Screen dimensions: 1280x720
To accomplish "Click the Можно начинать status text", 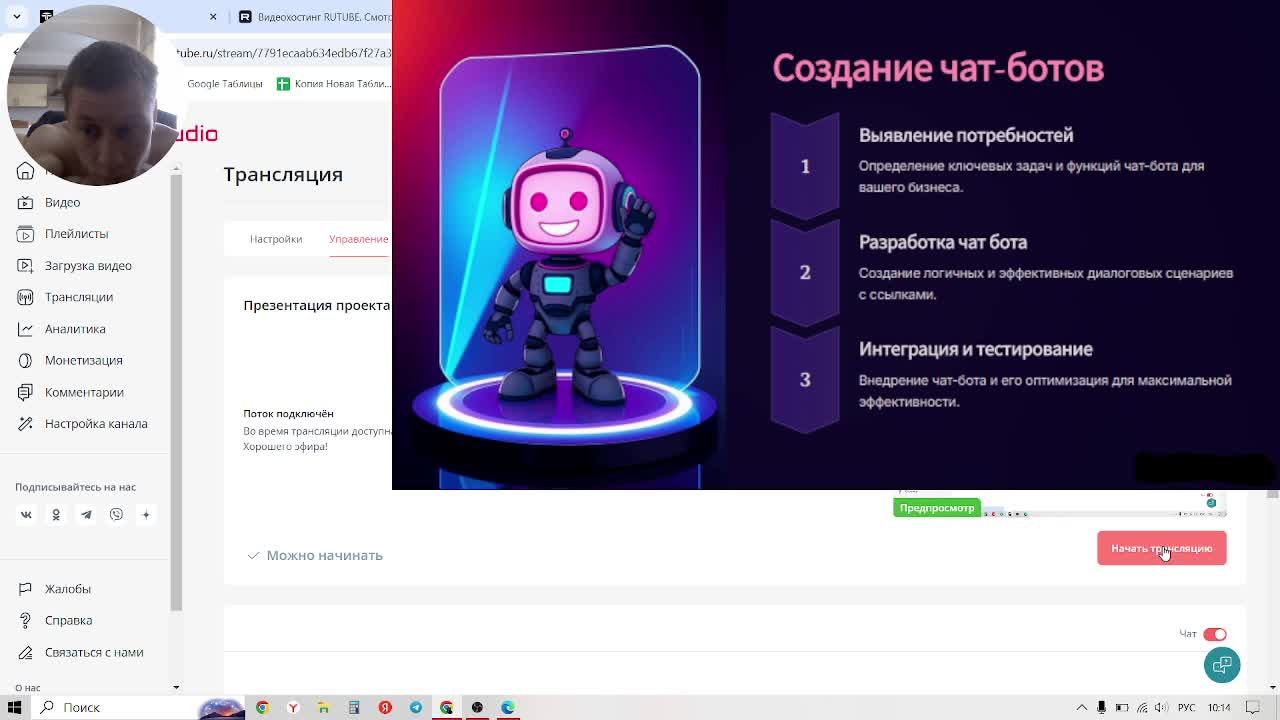I will point(324,555).
